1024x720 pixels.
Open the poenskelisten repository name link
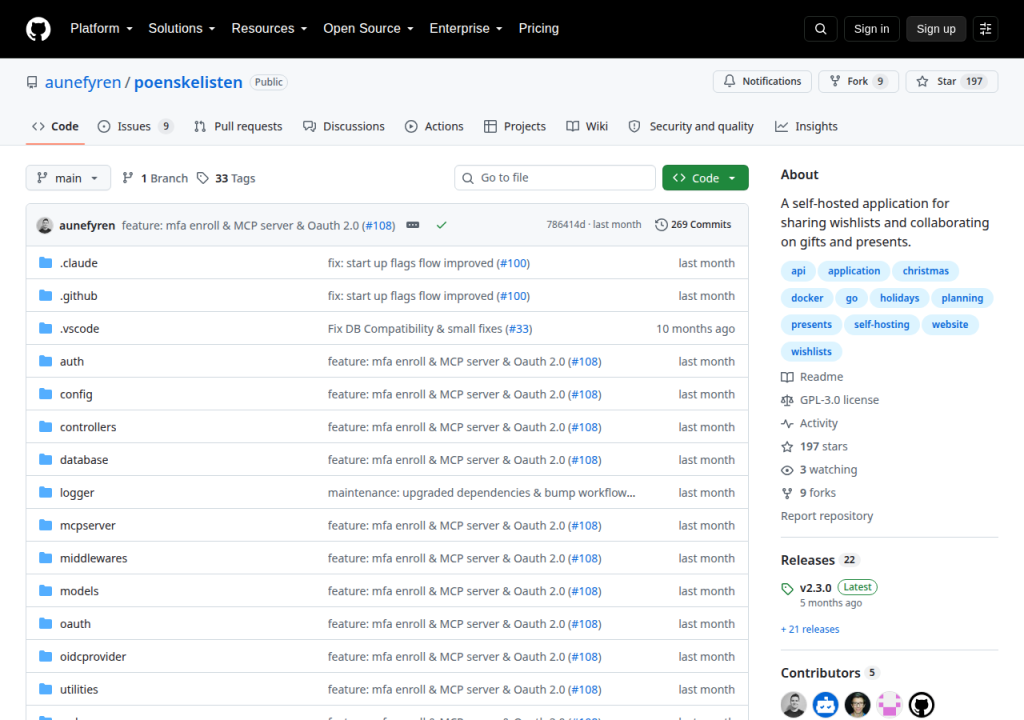coord(188,82)
